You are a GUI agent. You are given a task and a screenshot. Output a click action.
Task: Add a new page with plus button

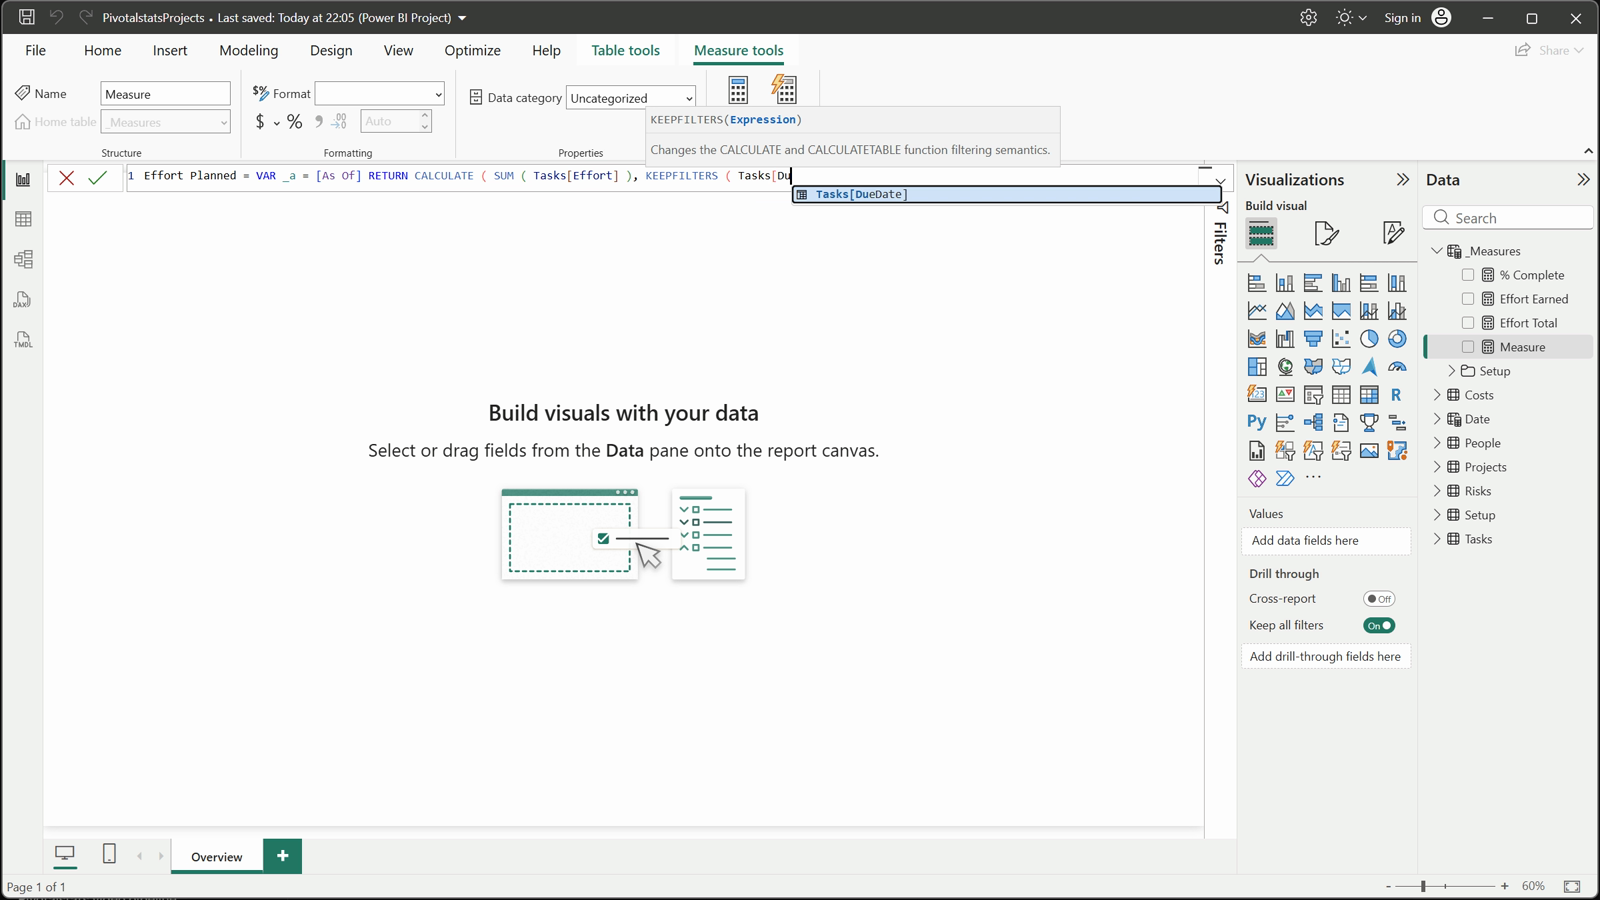click(x=283, y=856)
